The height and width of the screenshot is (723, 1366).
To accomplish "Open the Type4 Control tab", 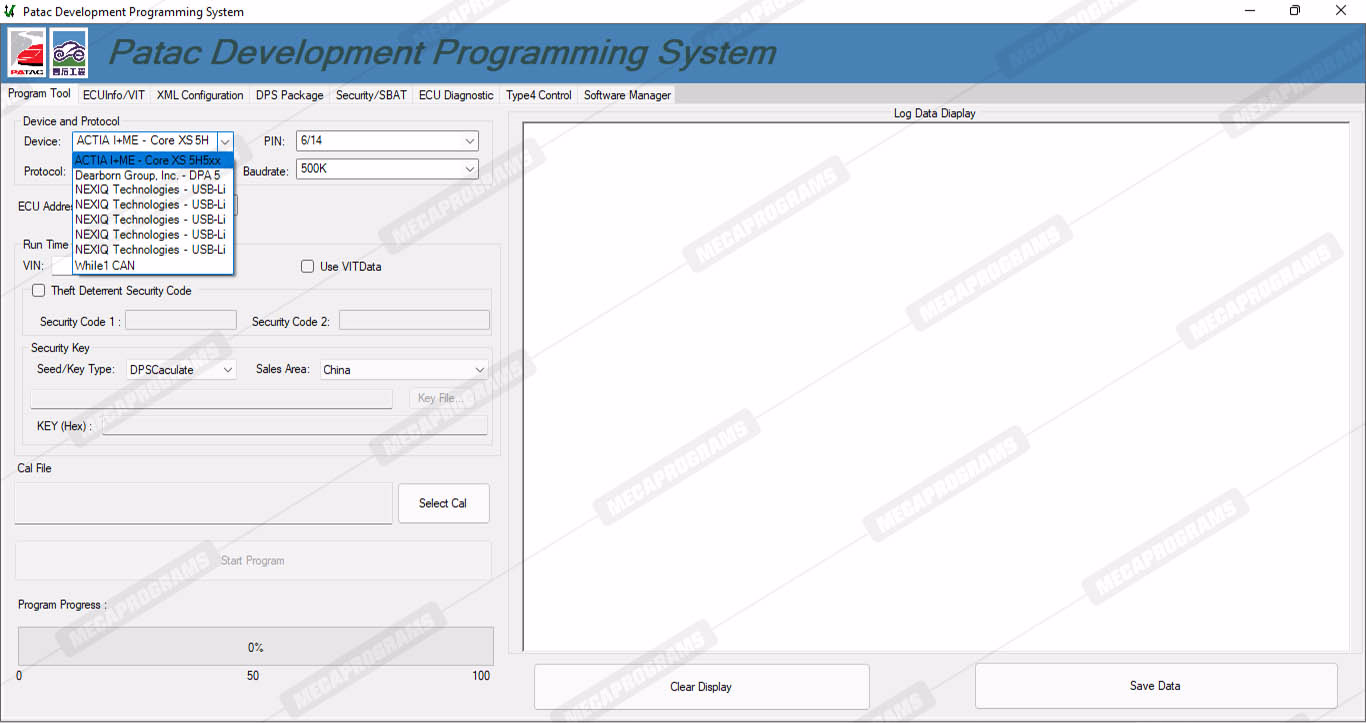I will pos(539,95).
